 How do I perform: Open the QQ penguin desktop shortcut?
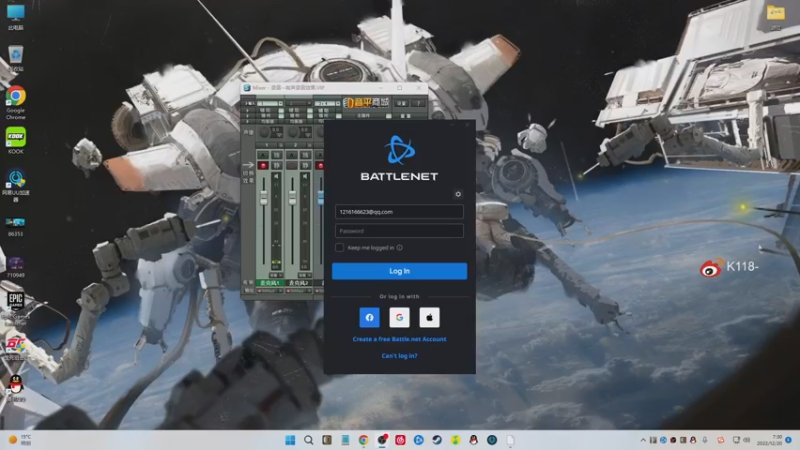click(x=16, y=388)
